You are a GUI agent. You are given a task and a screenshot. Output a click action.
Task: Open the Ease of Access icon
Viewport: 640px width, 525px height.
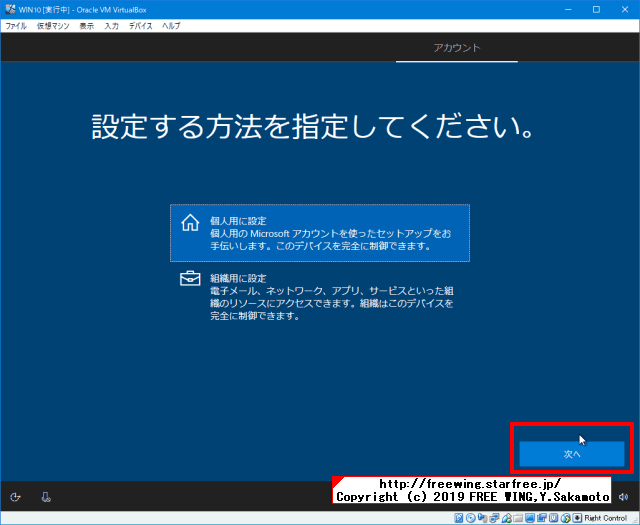pos(16,497)
